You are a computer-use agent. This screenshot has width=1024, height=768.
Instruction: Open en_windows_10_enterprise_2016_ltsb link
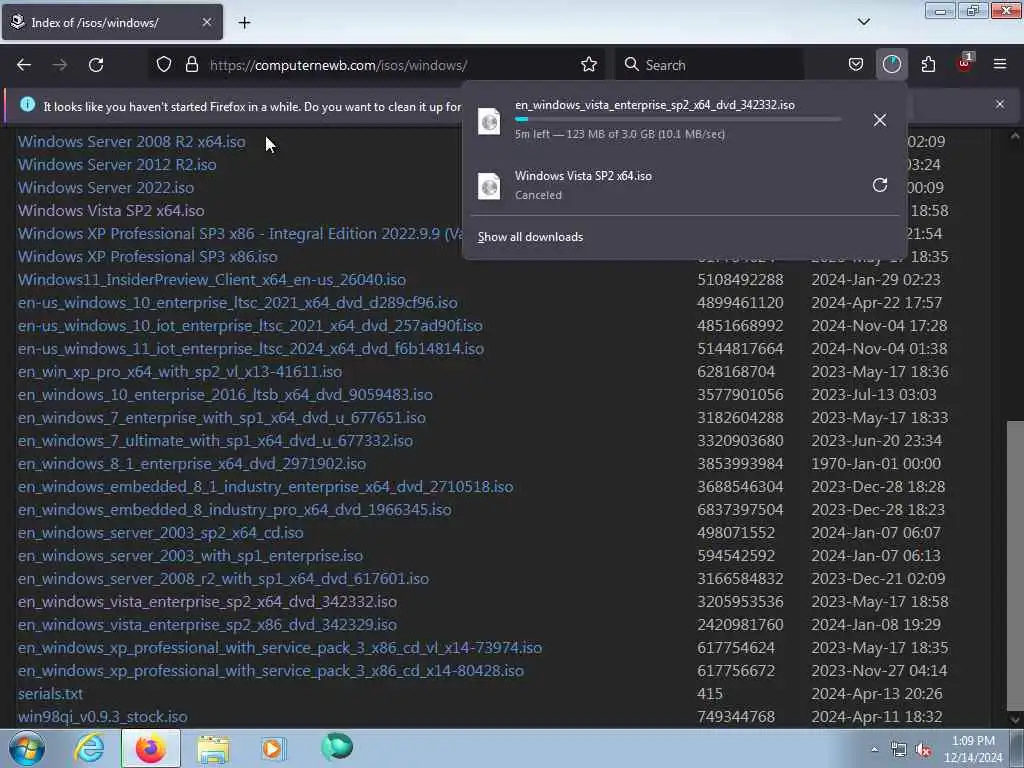point(225,394)
